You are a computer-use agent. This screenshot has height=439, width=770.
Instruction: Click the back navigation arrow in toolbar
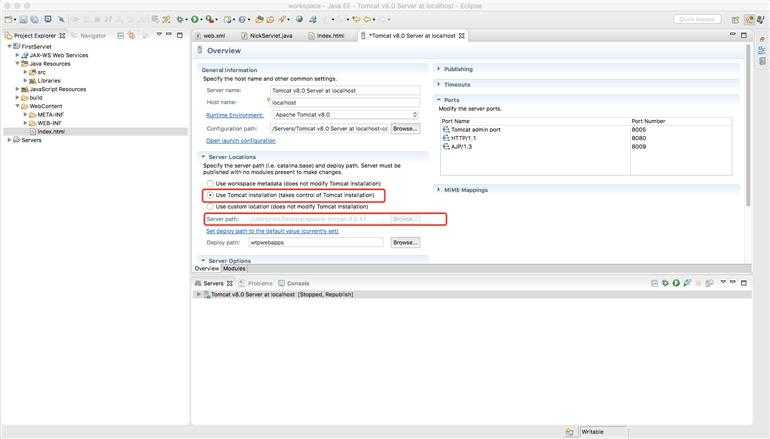pos(367,20)
